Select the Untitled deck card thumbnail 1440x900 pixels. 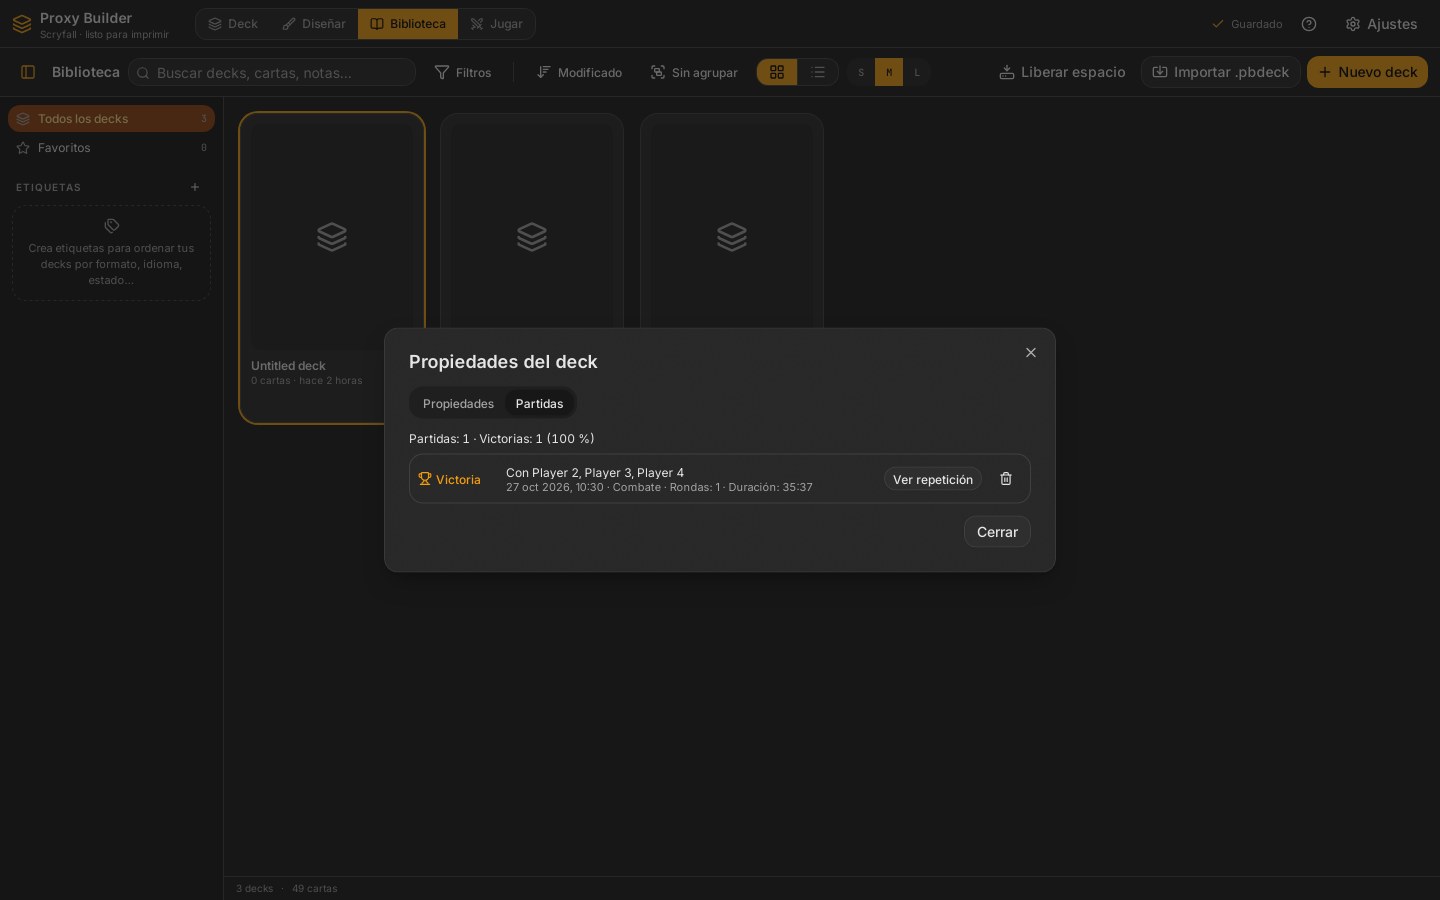[332, 237]
